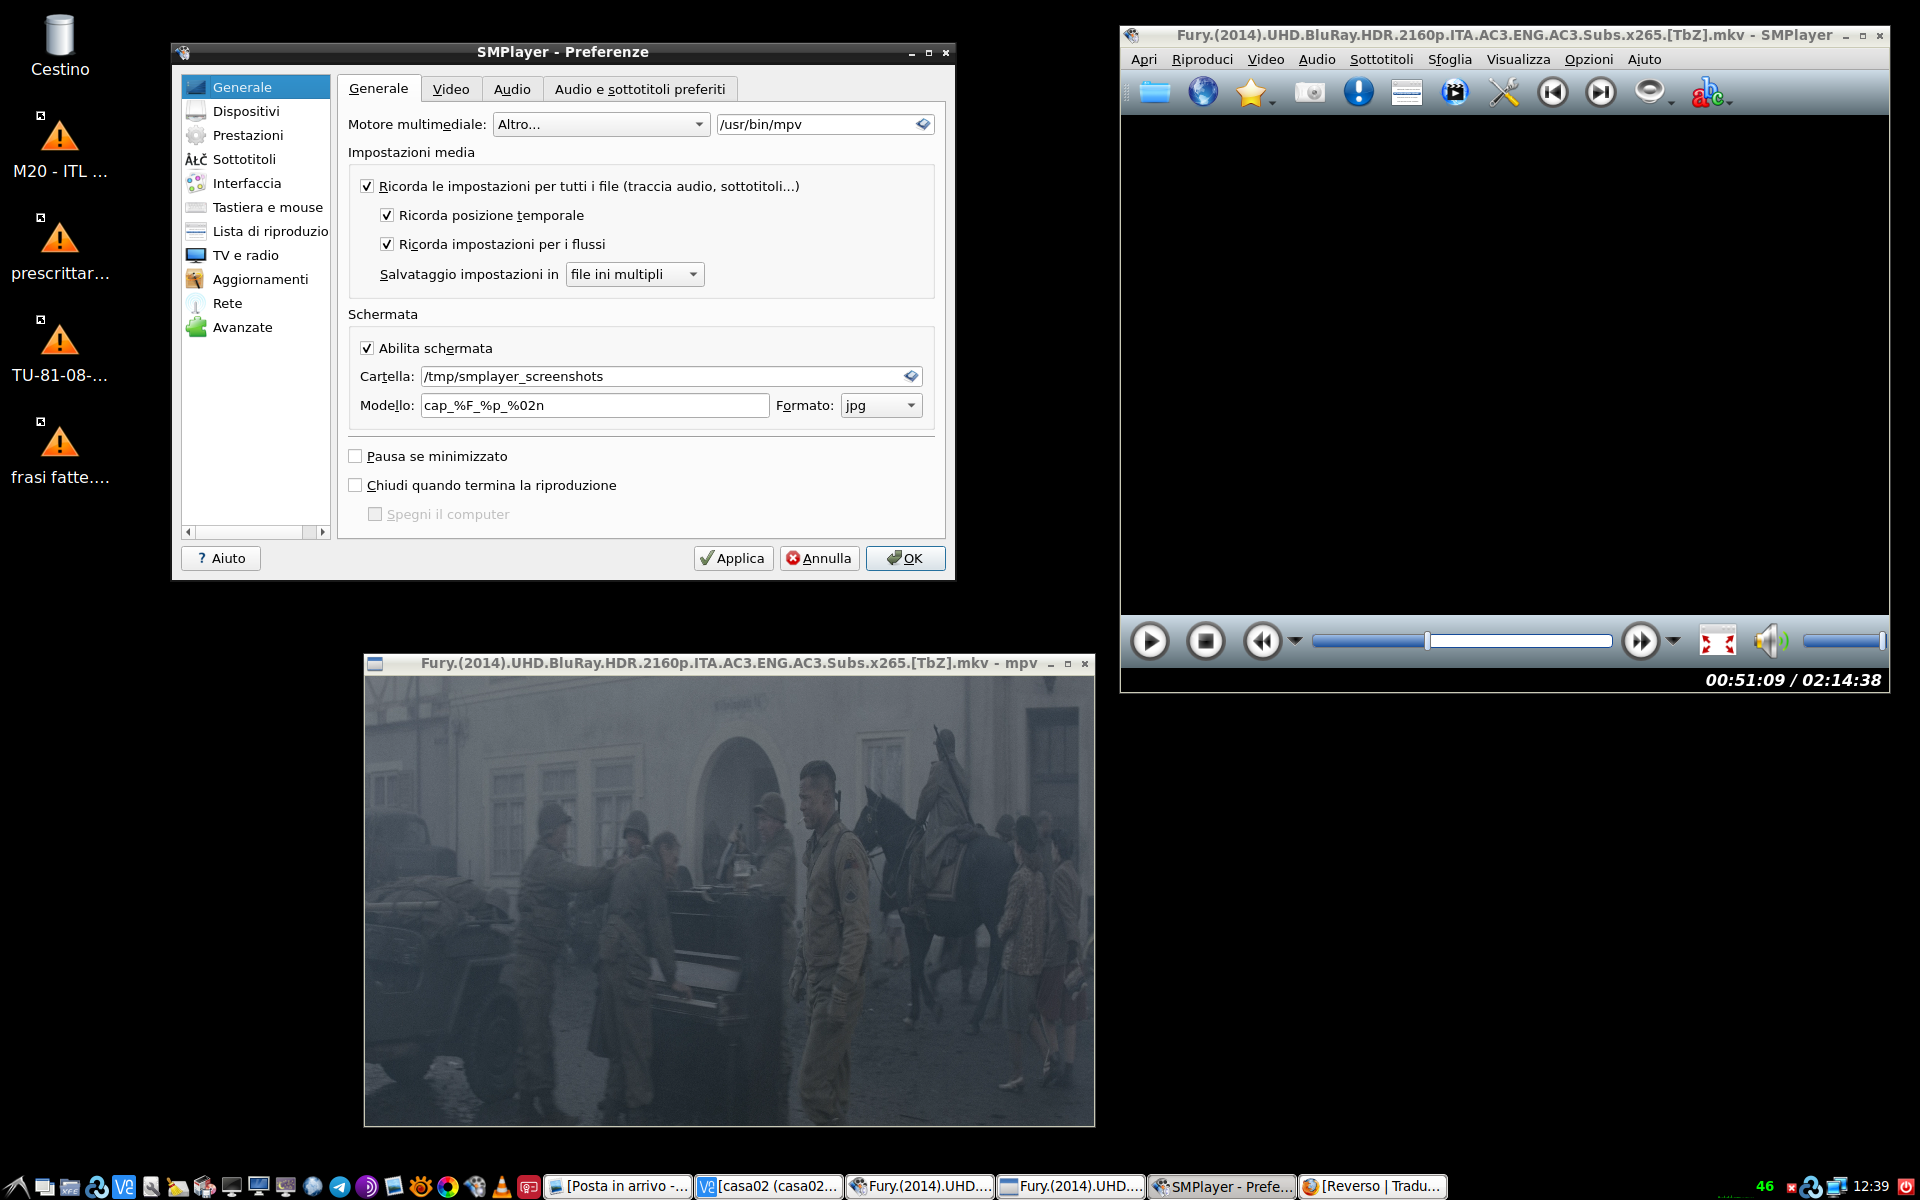Disable Abilita schermata option

pos(367,347)
